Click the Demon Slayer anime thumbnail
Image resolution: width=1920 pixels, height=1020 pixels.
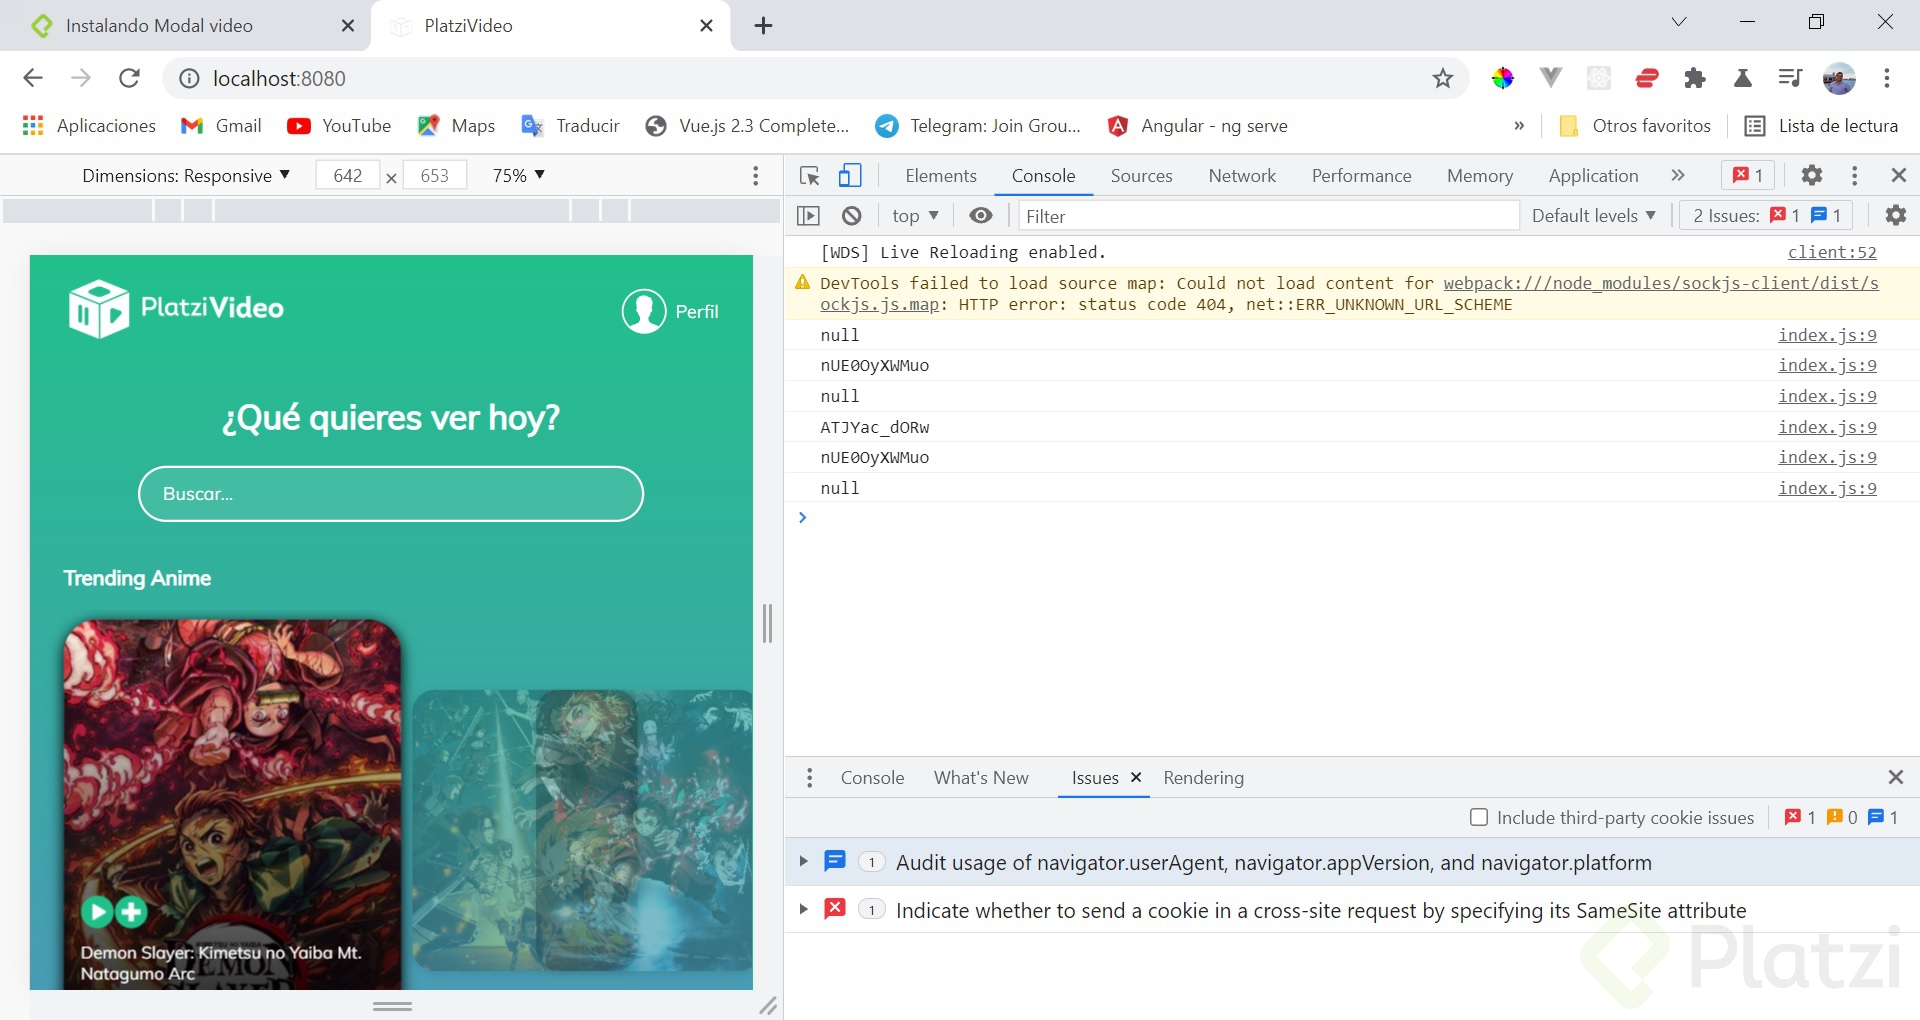coord(232,804)
